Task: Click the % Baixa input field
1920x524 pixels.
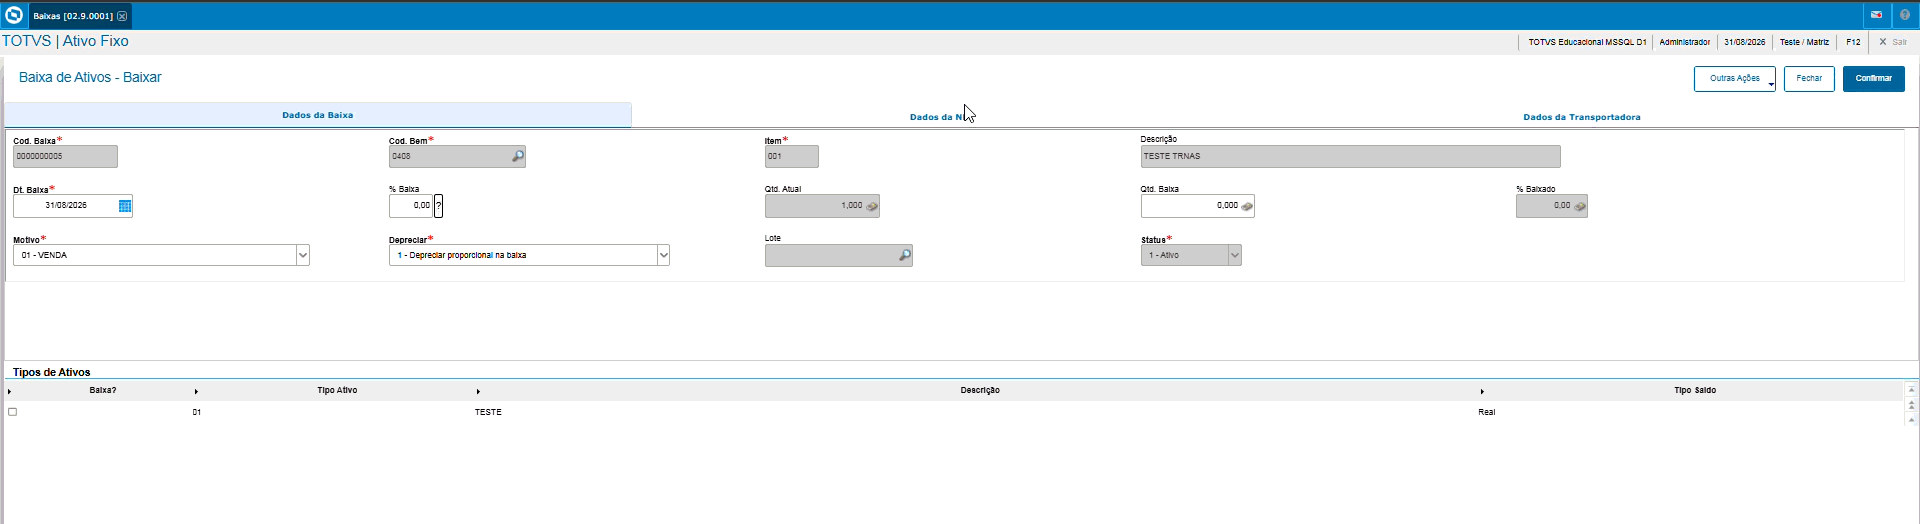Action: 411,205
